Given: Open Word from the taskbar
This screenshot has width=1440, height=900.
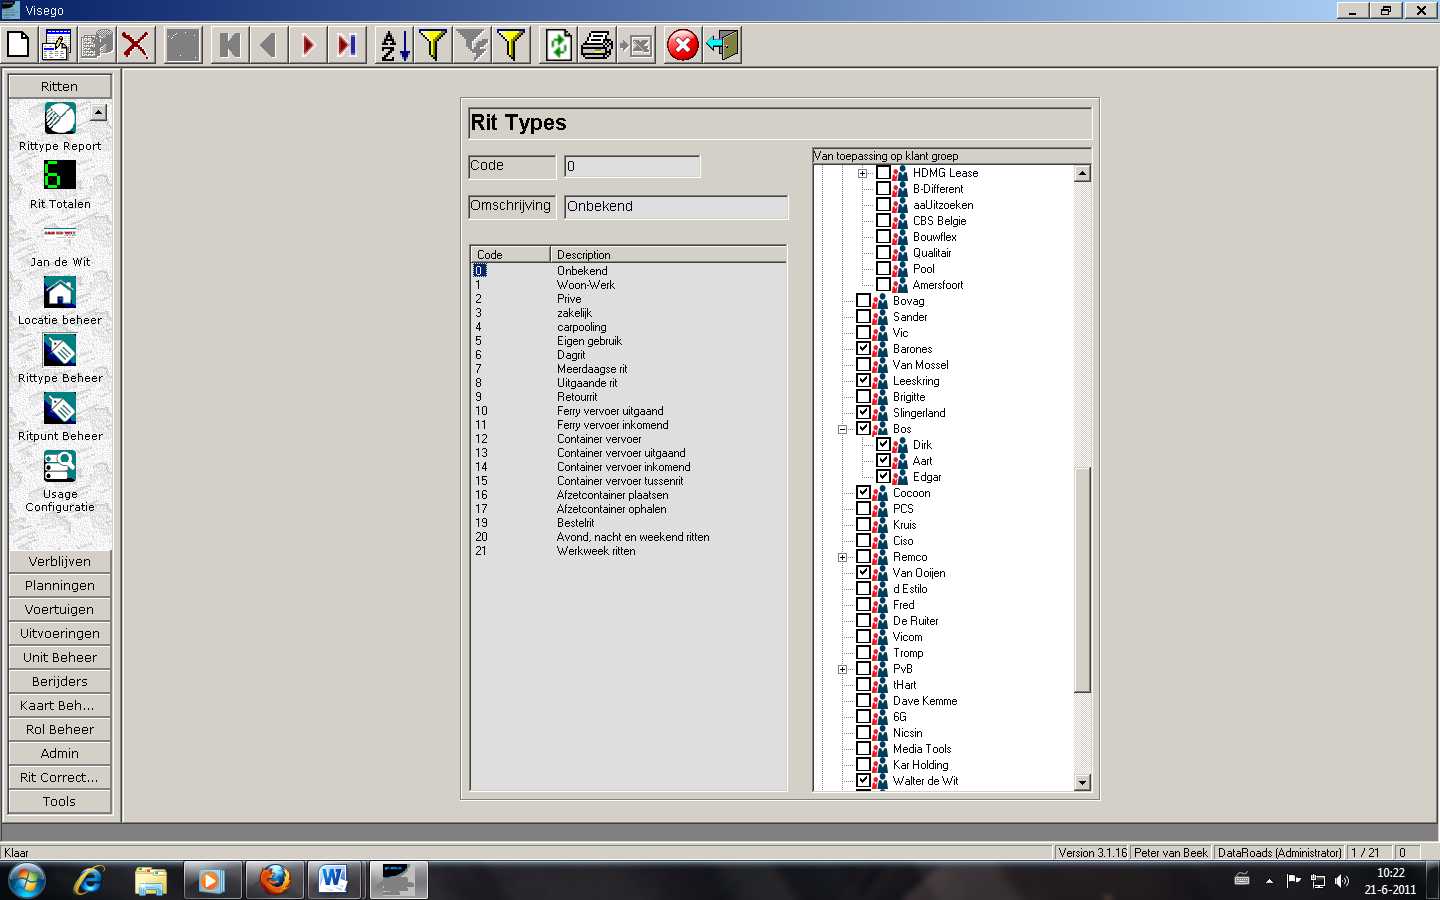Looking at the screenshot, I should click(x=333, y=880).
